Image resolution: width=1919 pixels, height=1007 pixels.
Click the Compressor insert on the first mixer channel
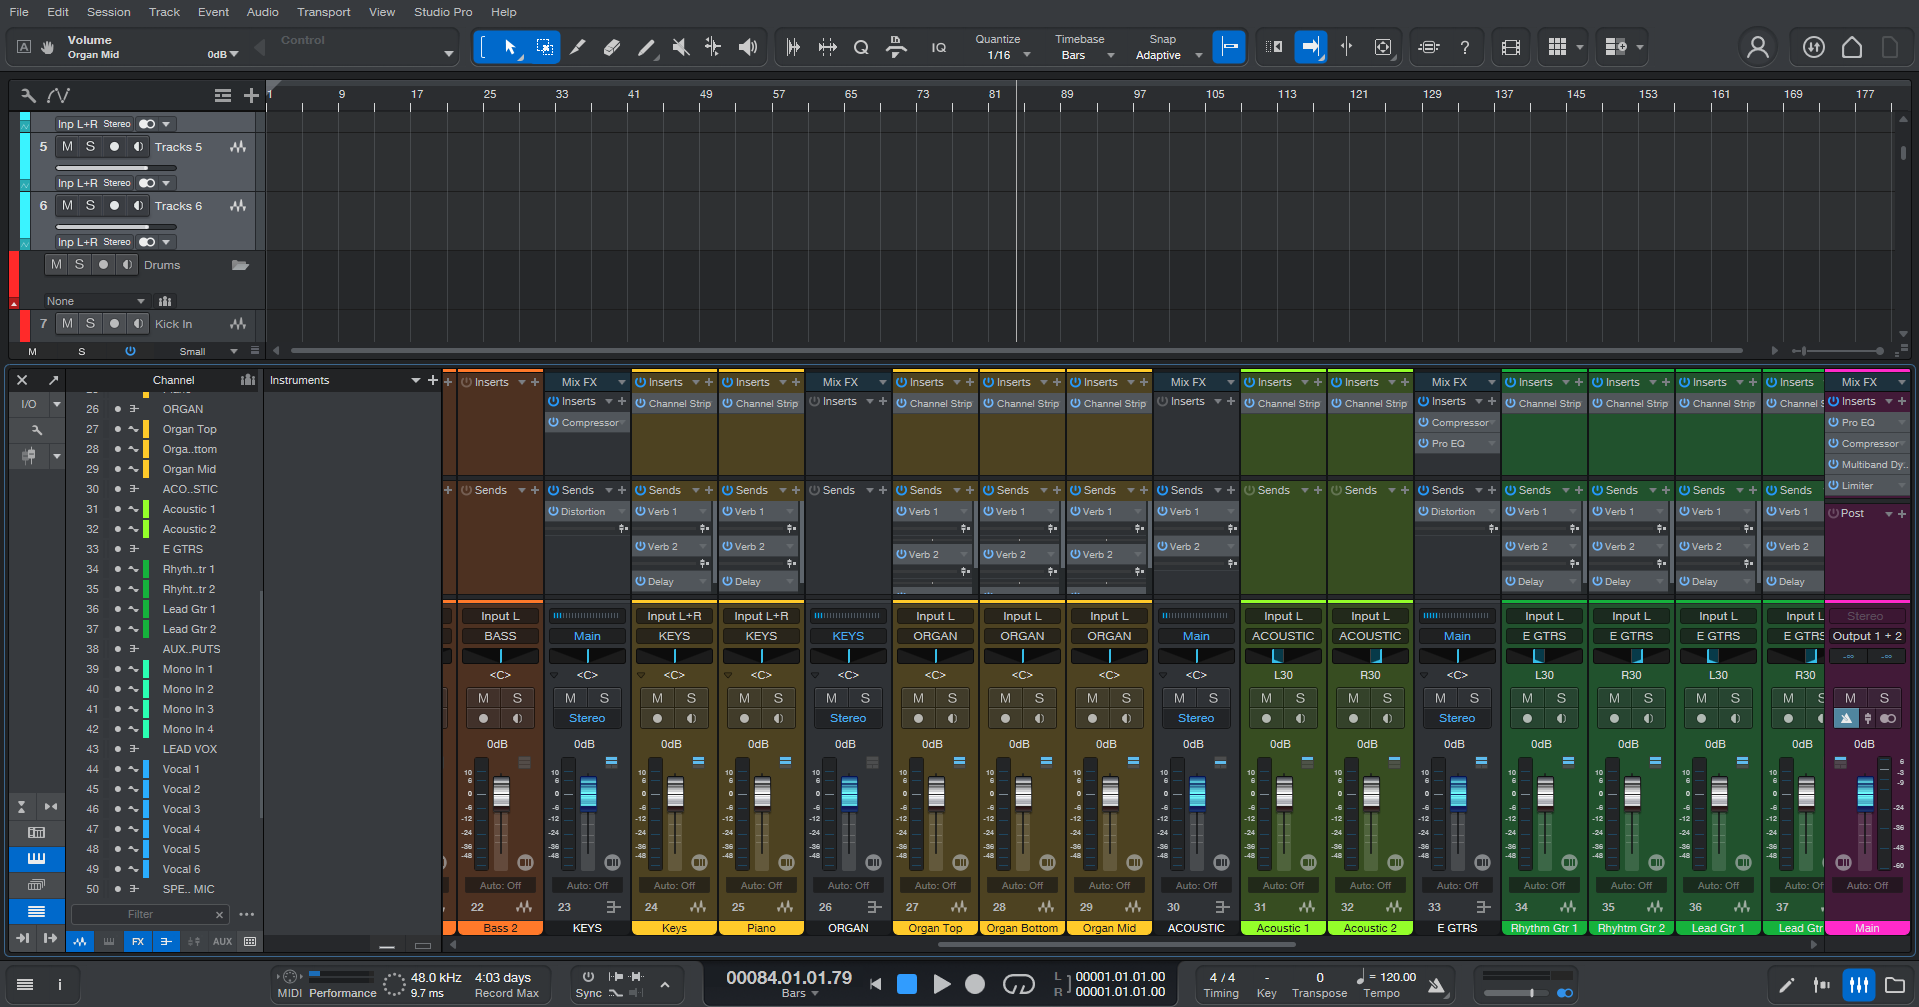coord(587,422)
